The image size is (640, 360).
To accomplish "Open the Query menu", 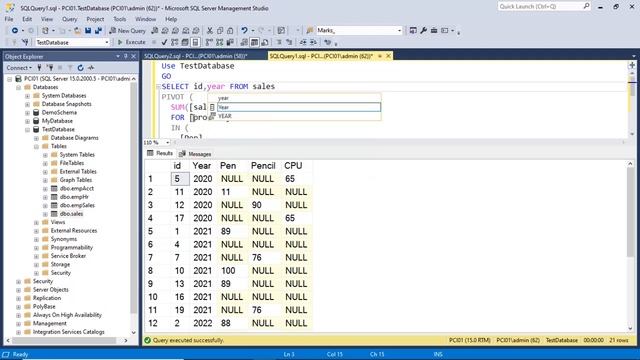I will pos(69,19).
